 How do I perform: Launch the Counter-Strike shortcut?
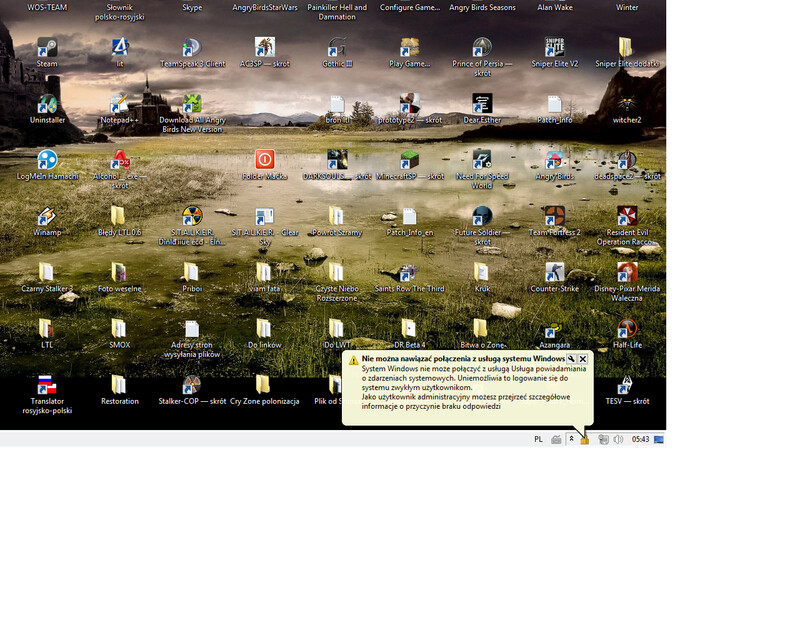554,272
